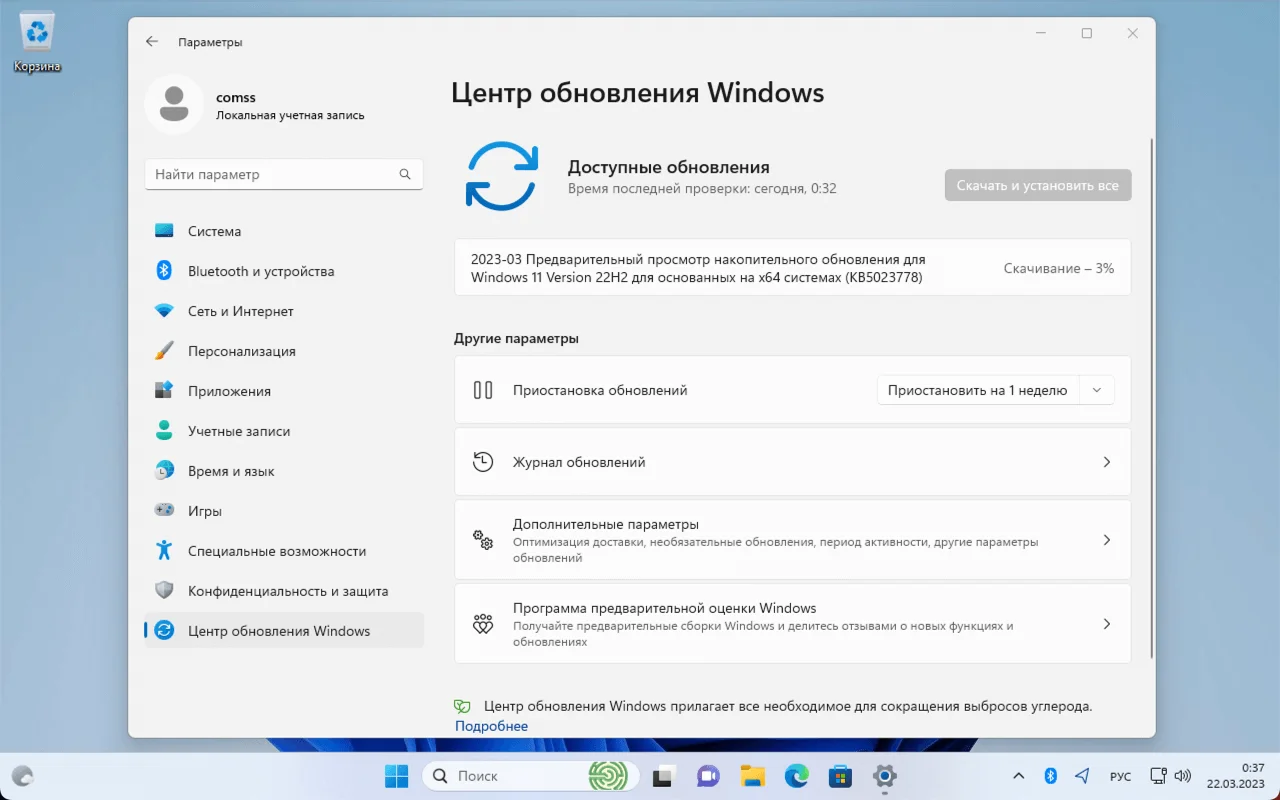1280x800 pixels.
Task: Click the Найти параметр search field
Action: pyautogui.click(x=284, y=174)
